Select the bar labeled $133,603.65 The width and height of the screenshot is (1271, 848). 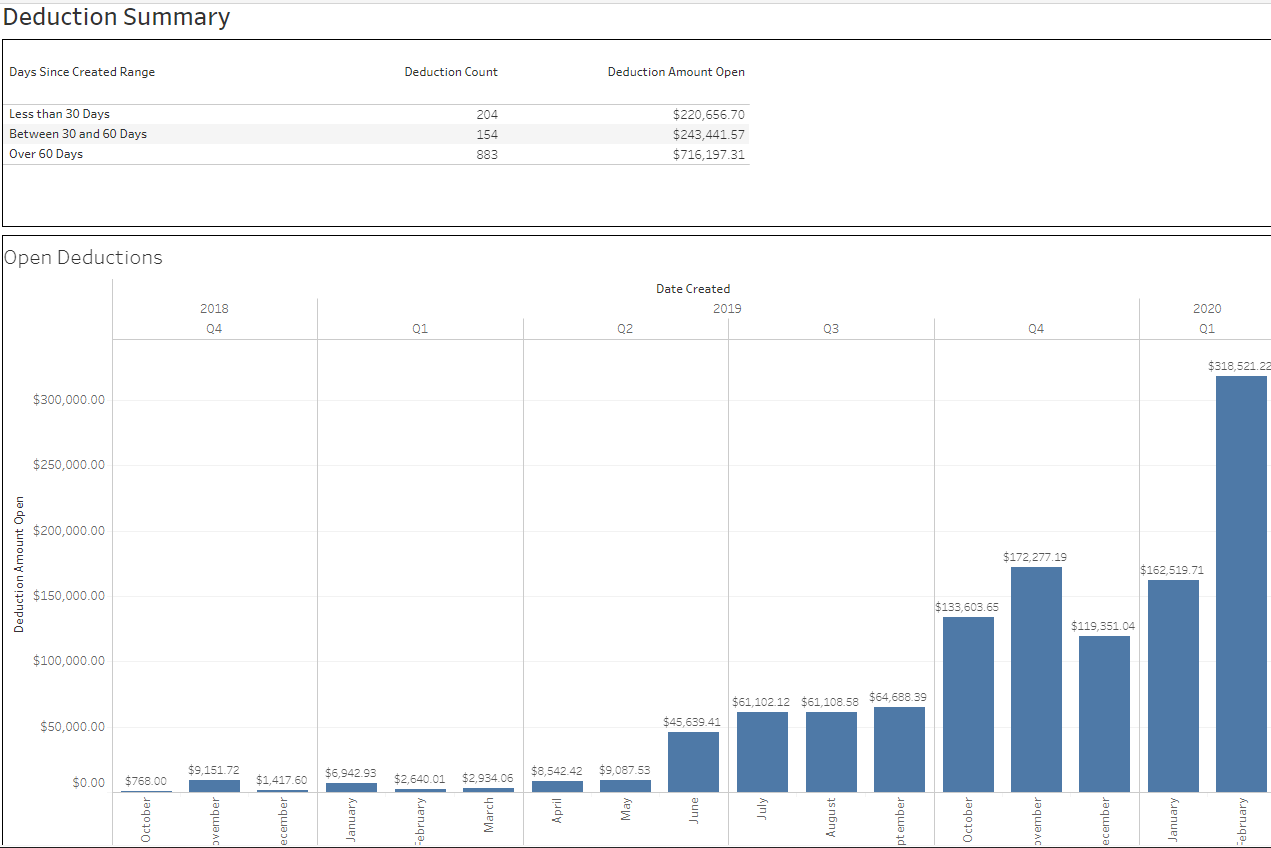click(x=968, y=704)
